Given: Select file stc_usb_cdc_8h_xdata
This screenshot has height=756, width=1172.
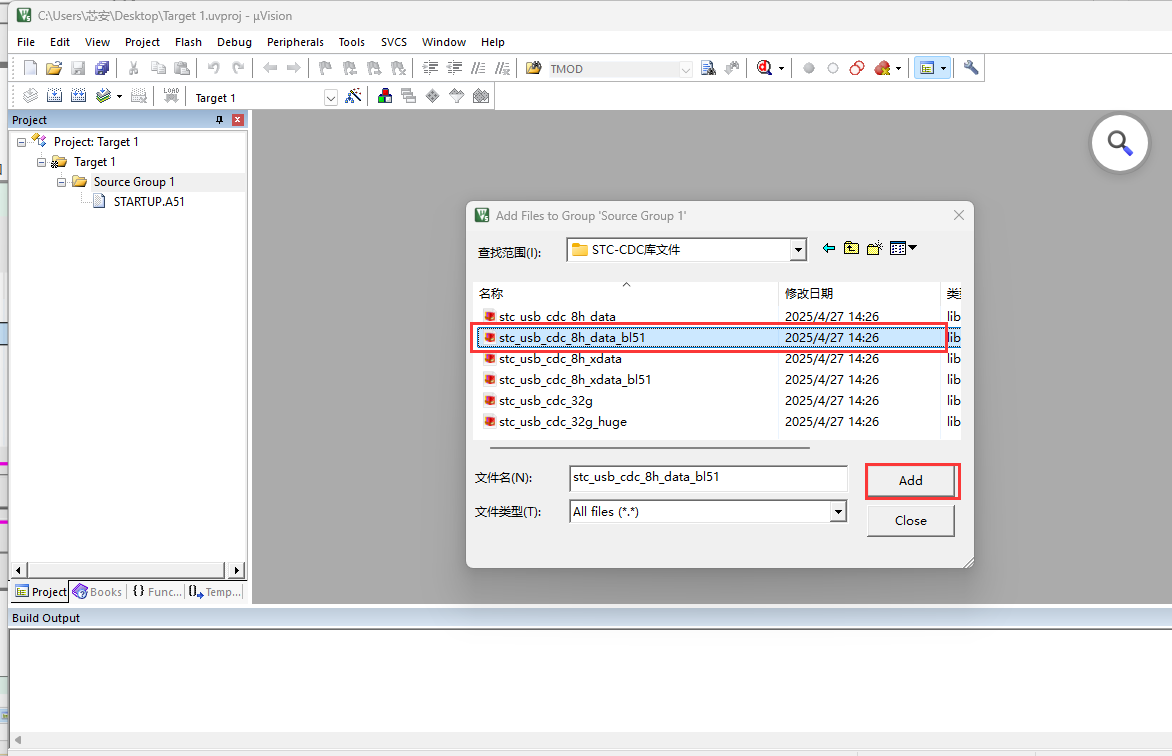Looking at the screenshot, I should point(560,359).
